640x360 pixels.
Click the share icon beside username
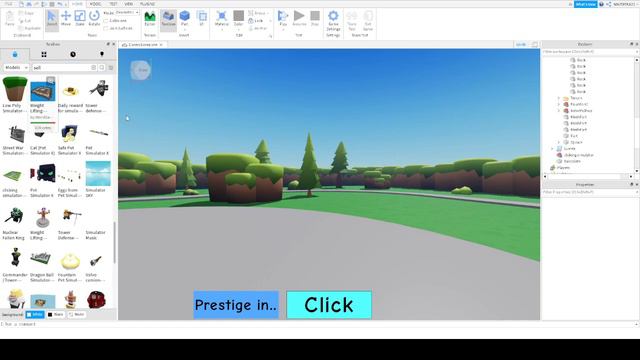(x=608, y=4)
